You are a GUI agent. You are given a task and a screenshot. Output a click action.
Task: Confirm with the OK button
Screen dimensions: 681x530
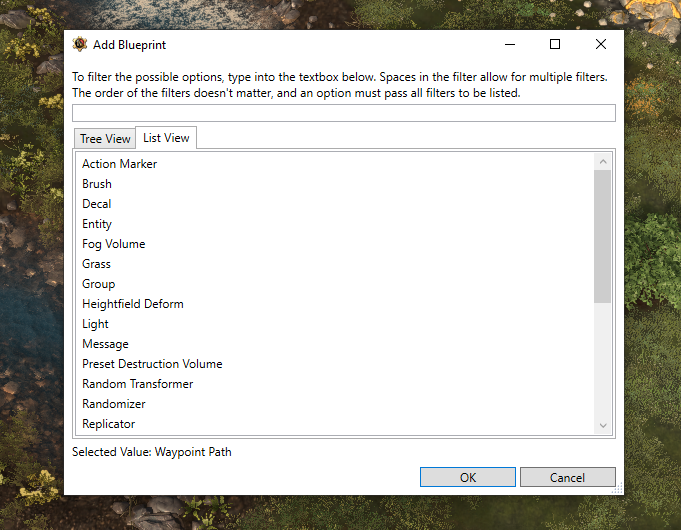pyautogui.click(x=468, y=477)
